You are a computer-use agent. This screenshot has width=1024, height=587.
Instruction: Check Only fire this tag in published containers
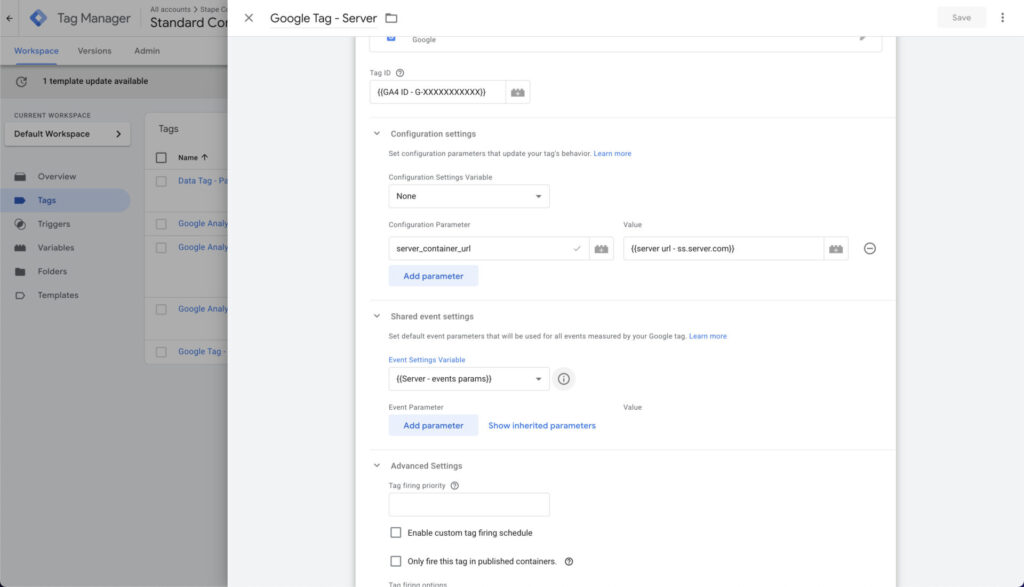(x=396, y=561)
